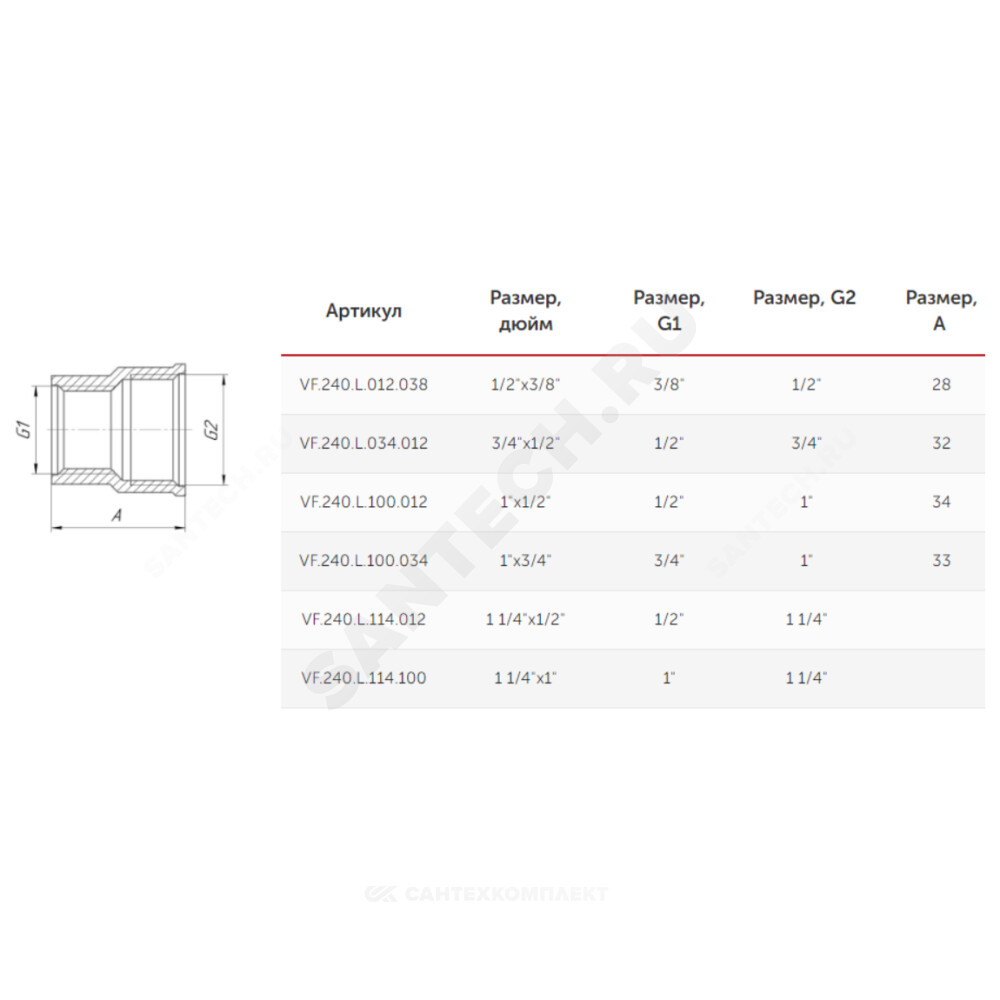Screen dimensions: 1000x1000
Task: Select article VF.240.L.100.012
Action: 364,502
